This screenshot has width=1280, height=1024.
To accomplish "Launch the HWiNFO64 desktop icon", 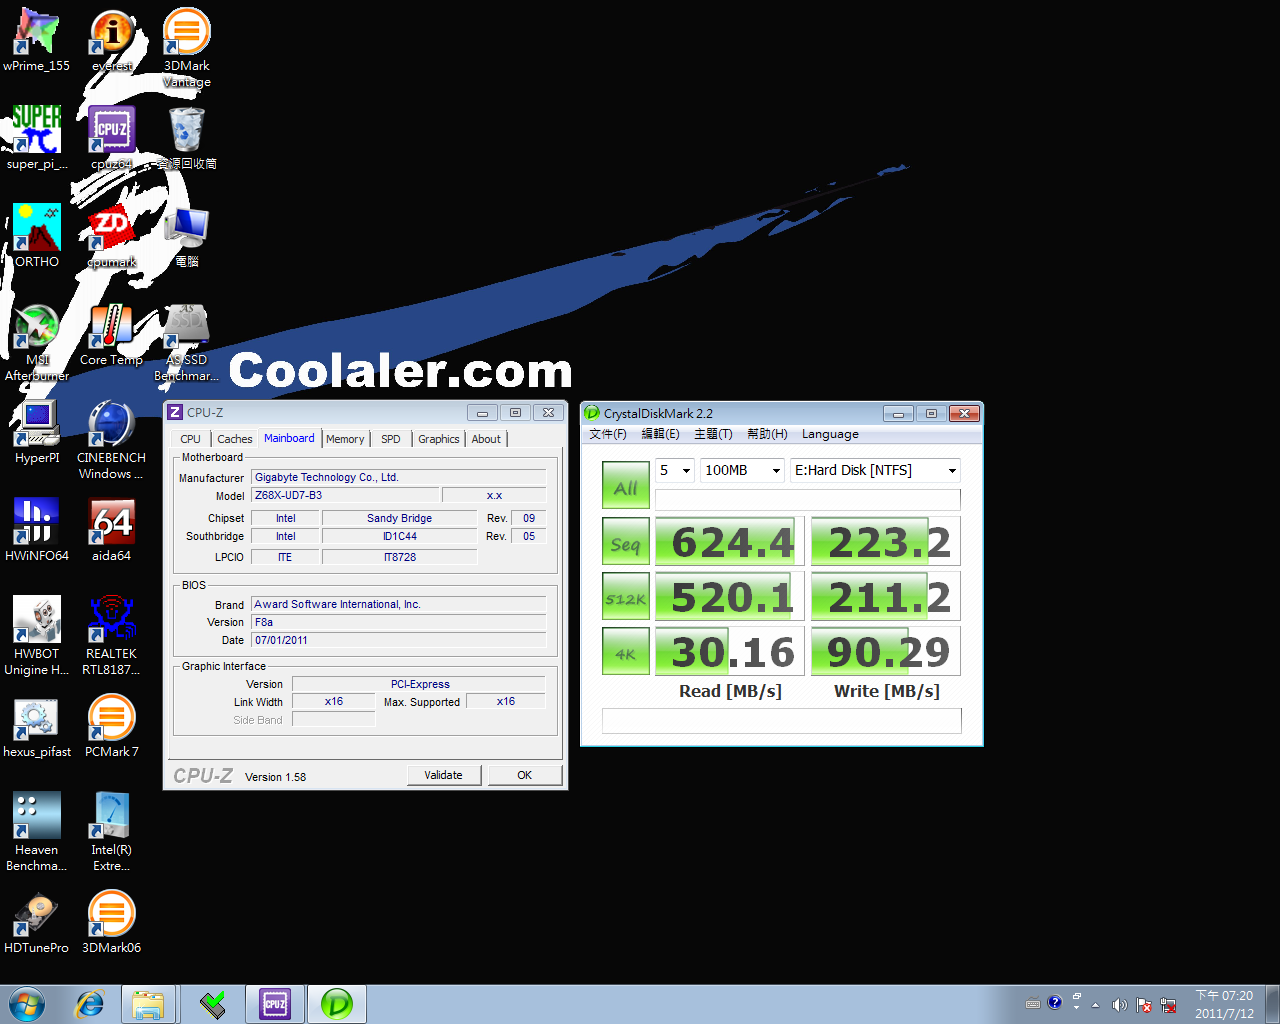I will pos(37,531).
